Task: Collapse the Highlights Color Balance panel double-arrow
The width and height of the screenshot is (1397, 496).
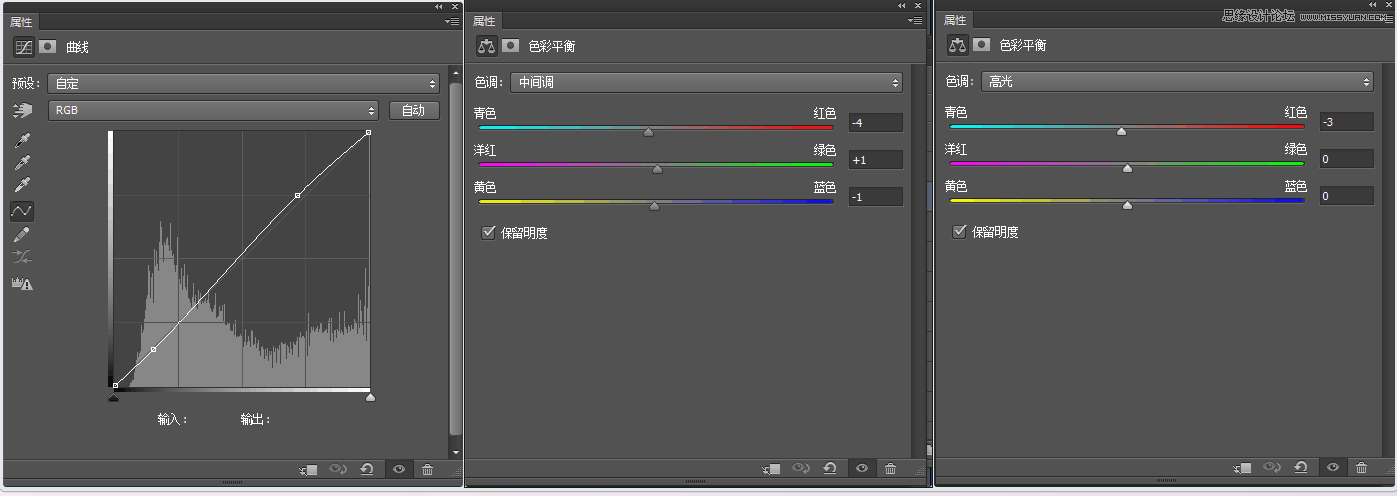Action: tap(1372, 6)
